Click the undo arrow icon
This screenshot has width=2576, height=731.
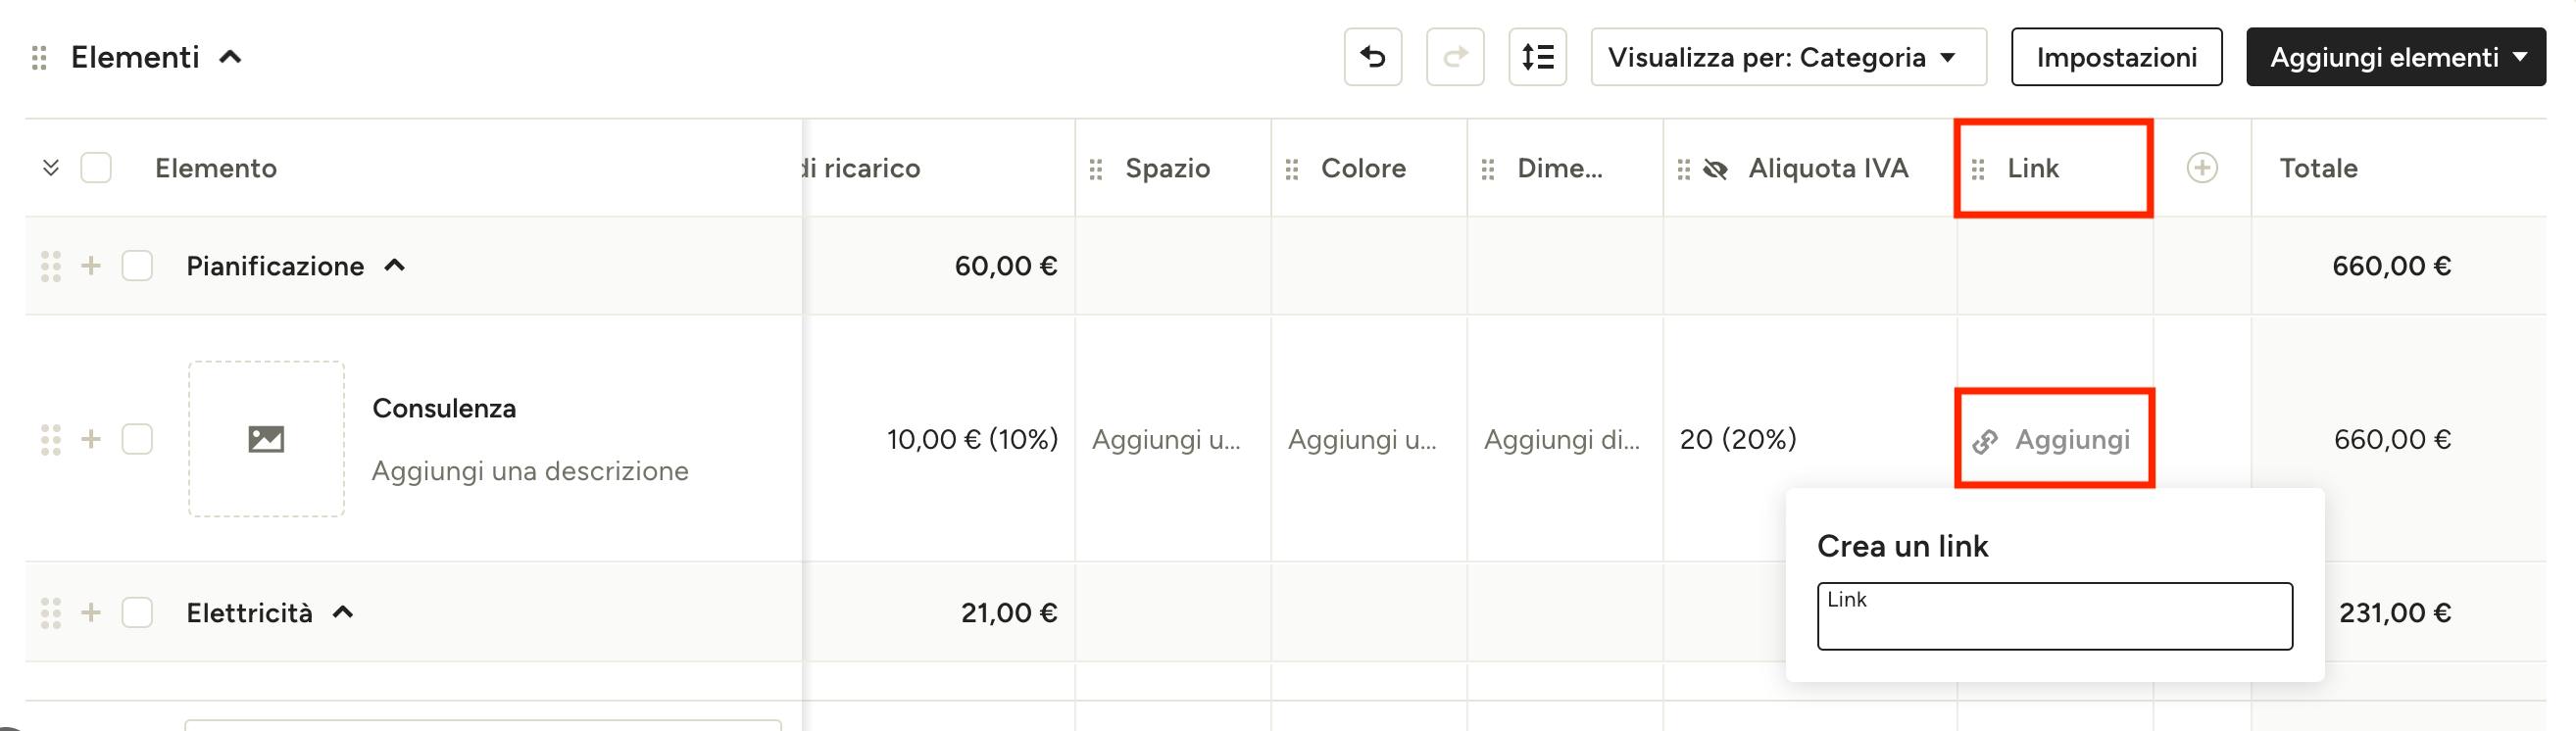tap(1372, 57)
